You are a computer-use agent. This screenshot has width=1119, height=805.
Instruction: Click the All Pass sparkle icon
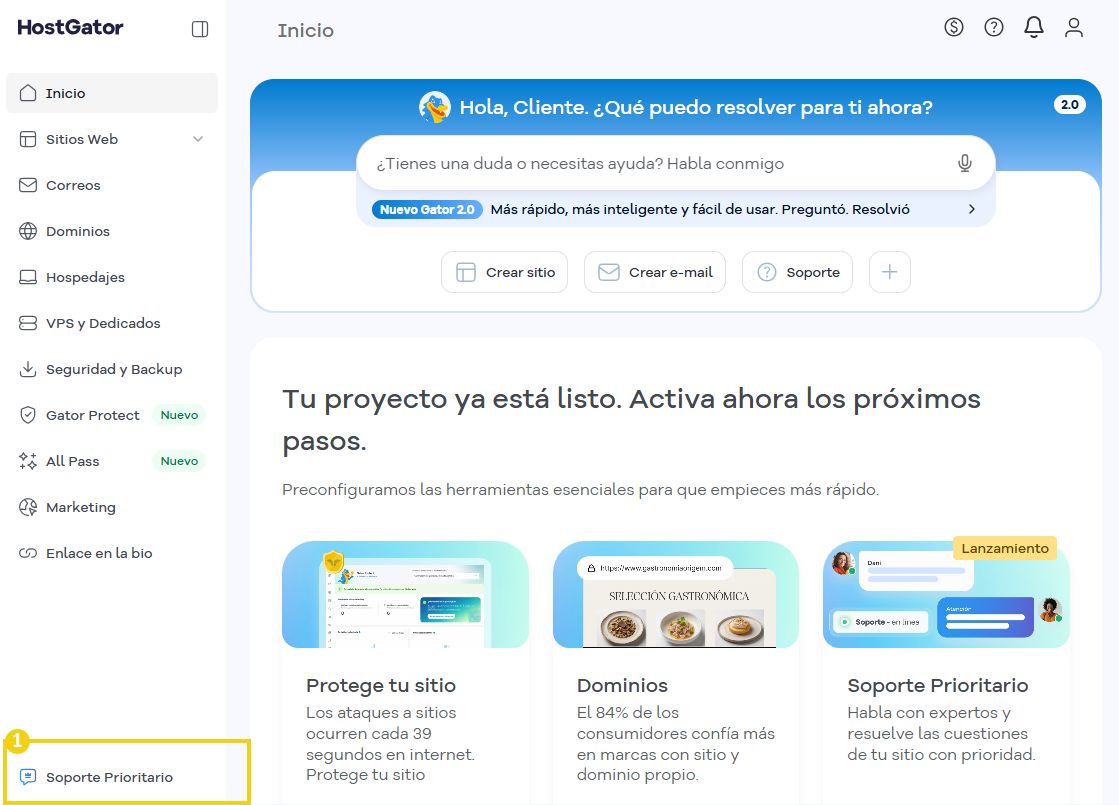[28, 461]
